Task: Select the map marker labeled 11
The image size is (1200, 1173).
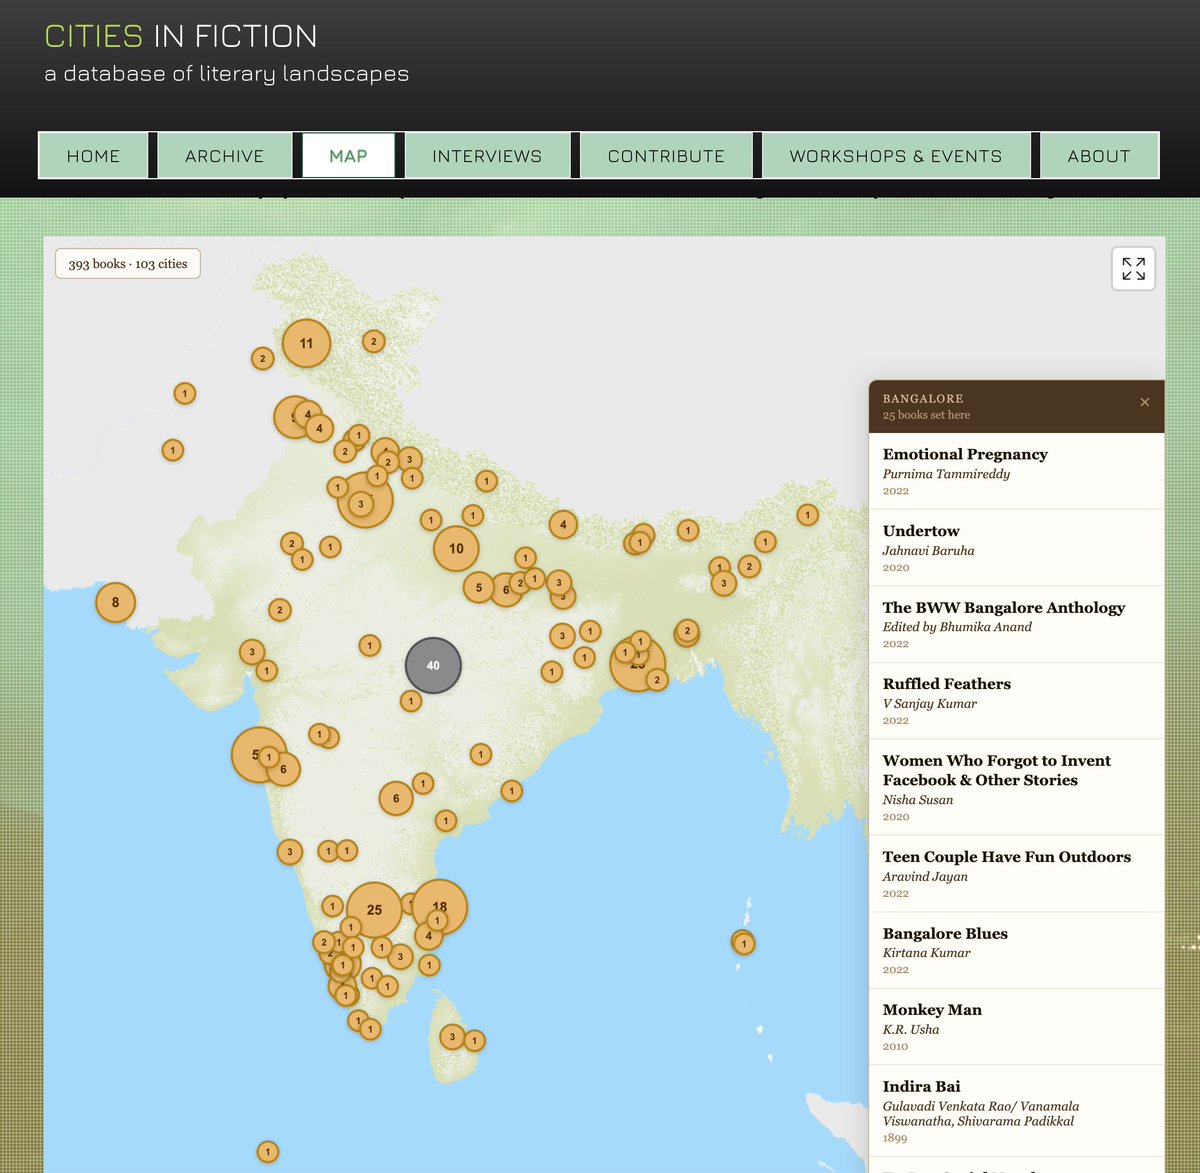Action: 306,343
